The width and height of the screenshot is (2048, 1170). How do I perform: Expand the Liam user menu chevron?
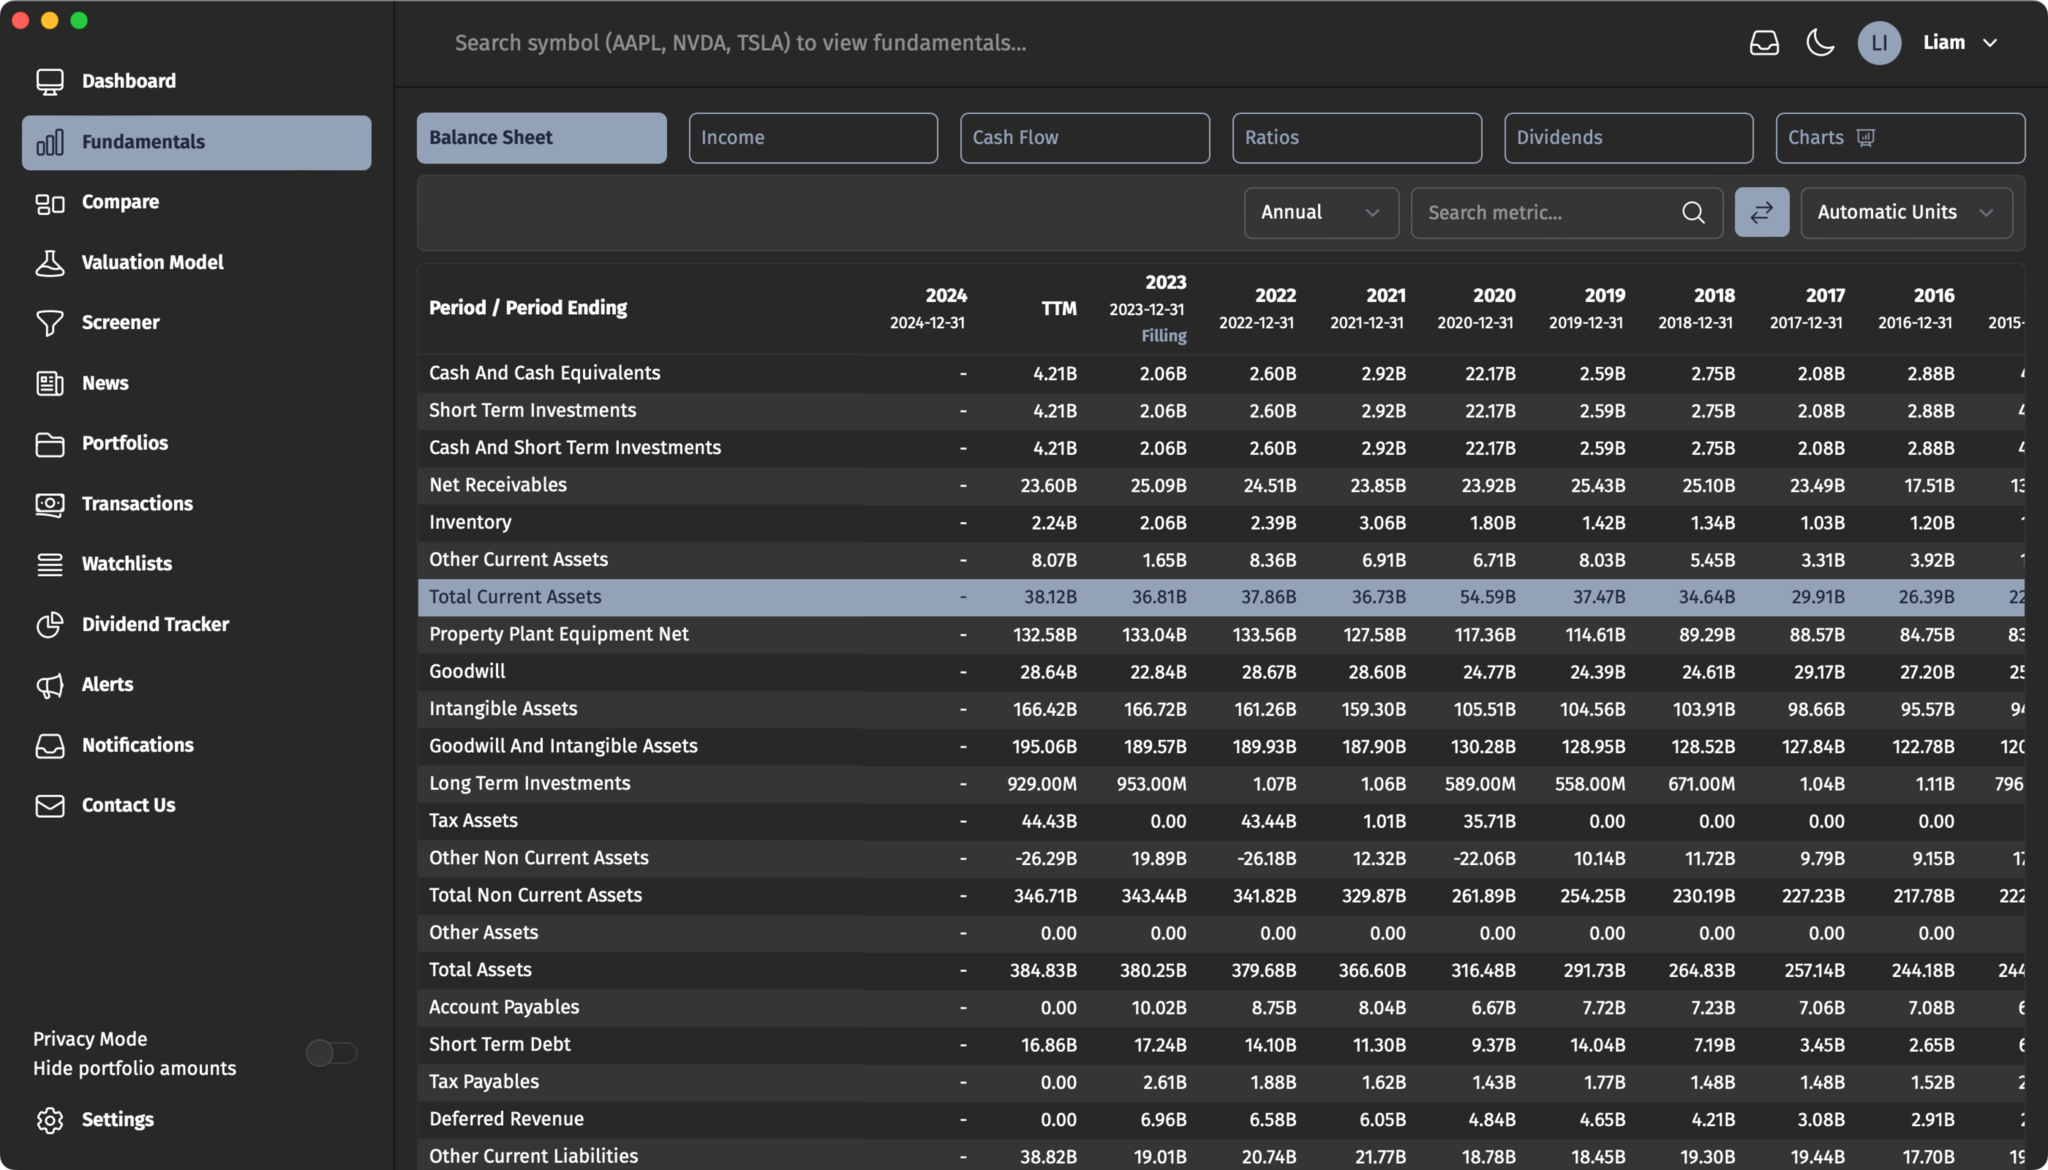[x=1990, y=43]
